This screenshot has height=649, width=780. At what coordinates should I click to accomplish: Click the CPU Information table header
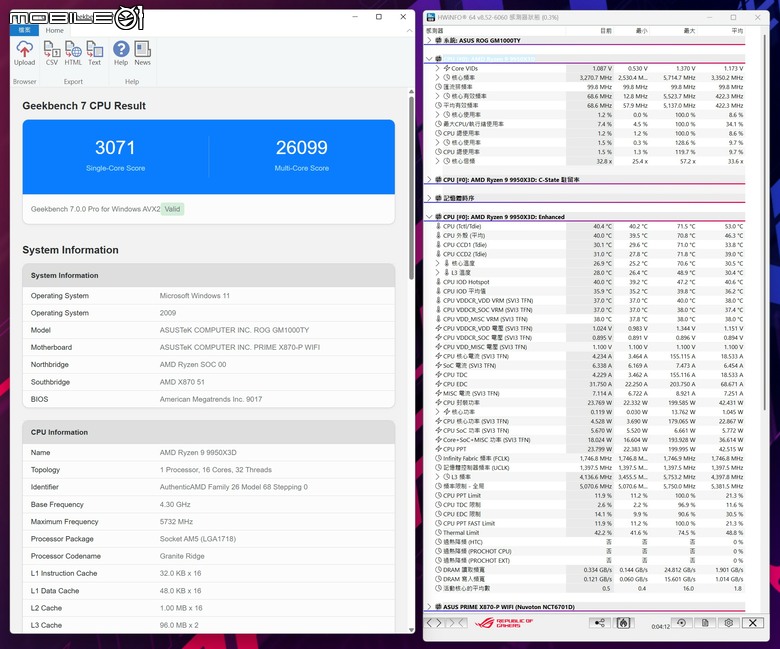(208, 432)
